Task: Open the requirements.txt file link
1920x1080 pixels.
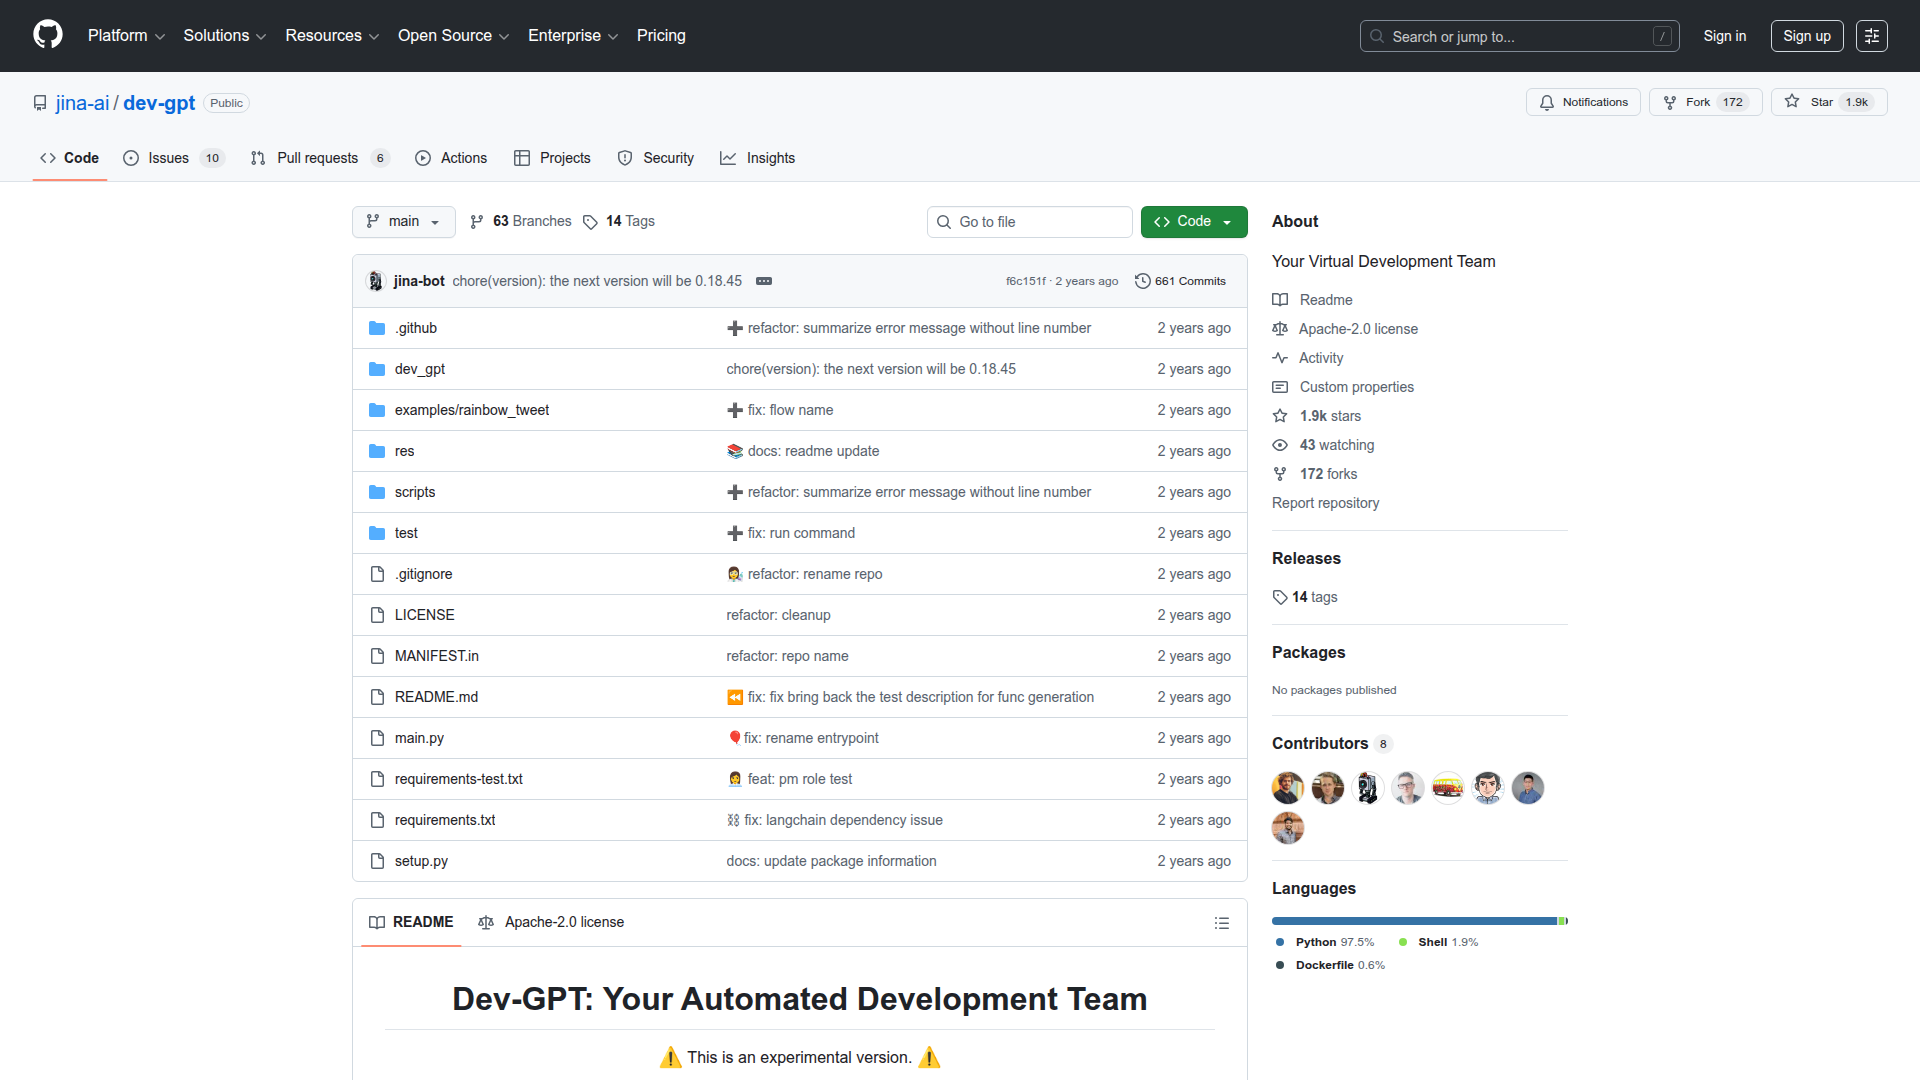Action: [444, 819]
